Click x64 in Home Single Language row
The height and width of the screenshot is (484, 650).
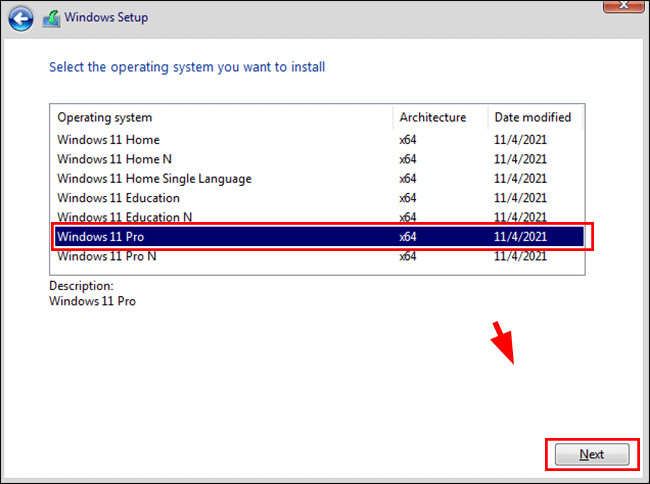[408, 179]
